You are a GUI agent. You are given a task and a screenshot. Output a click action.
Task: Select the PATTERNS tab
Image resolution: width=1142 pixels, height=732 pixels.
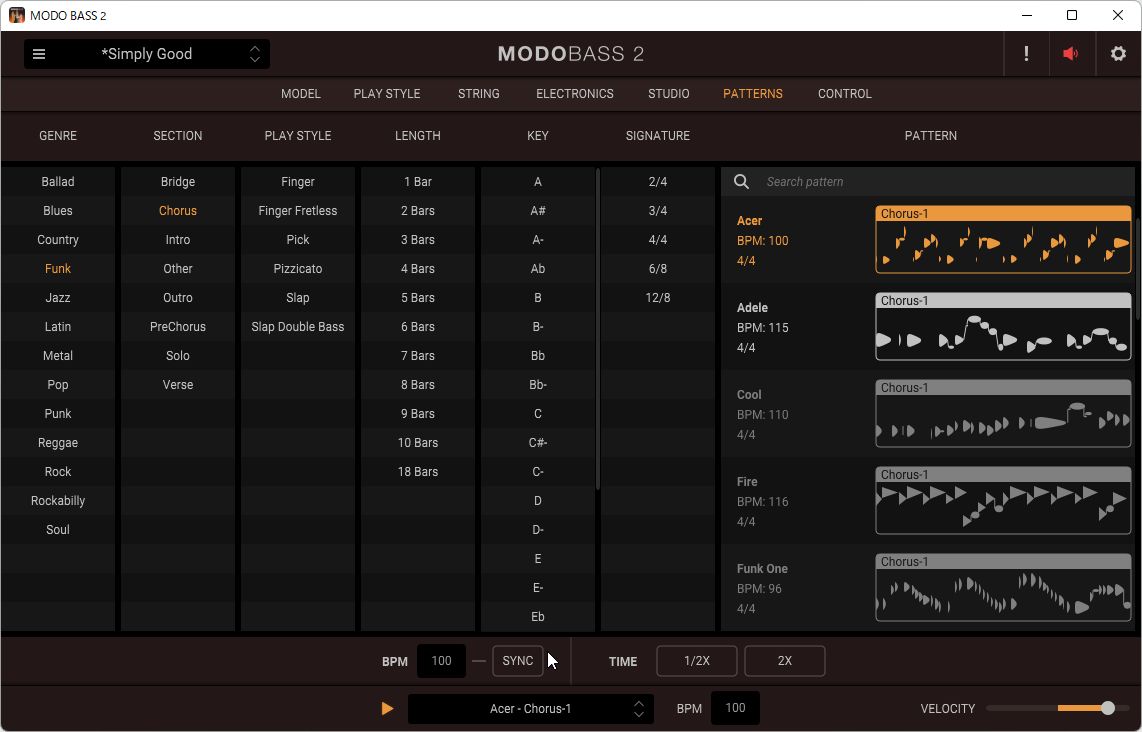(x=753, y=94)
